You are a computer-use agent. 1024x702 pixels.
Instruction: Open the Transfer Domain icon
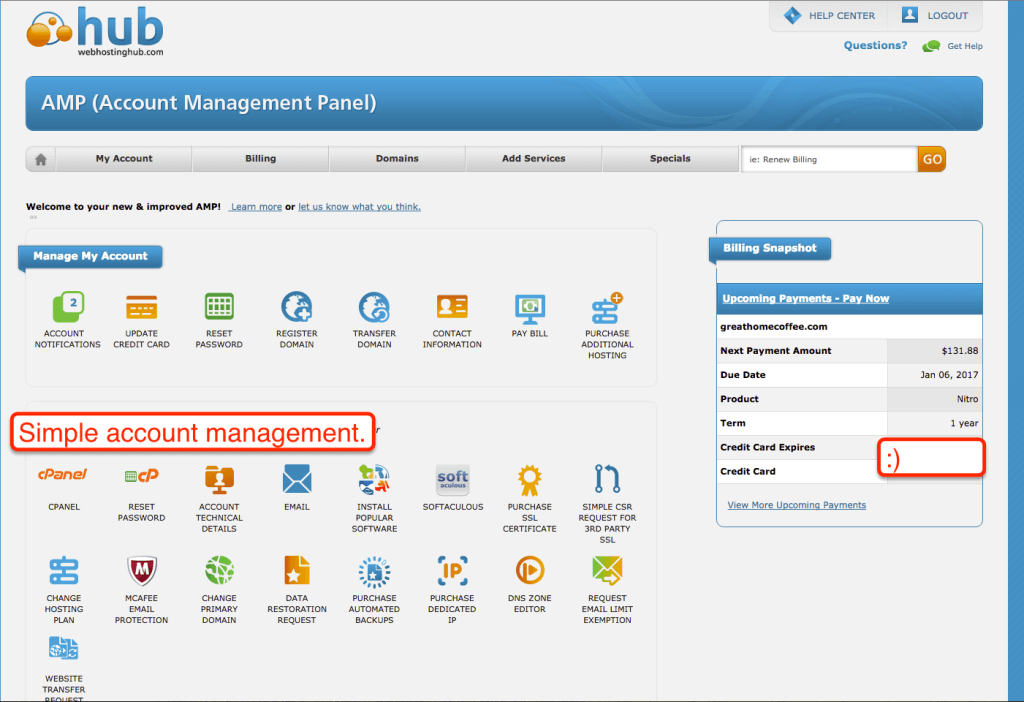click(x=374, y=307)
